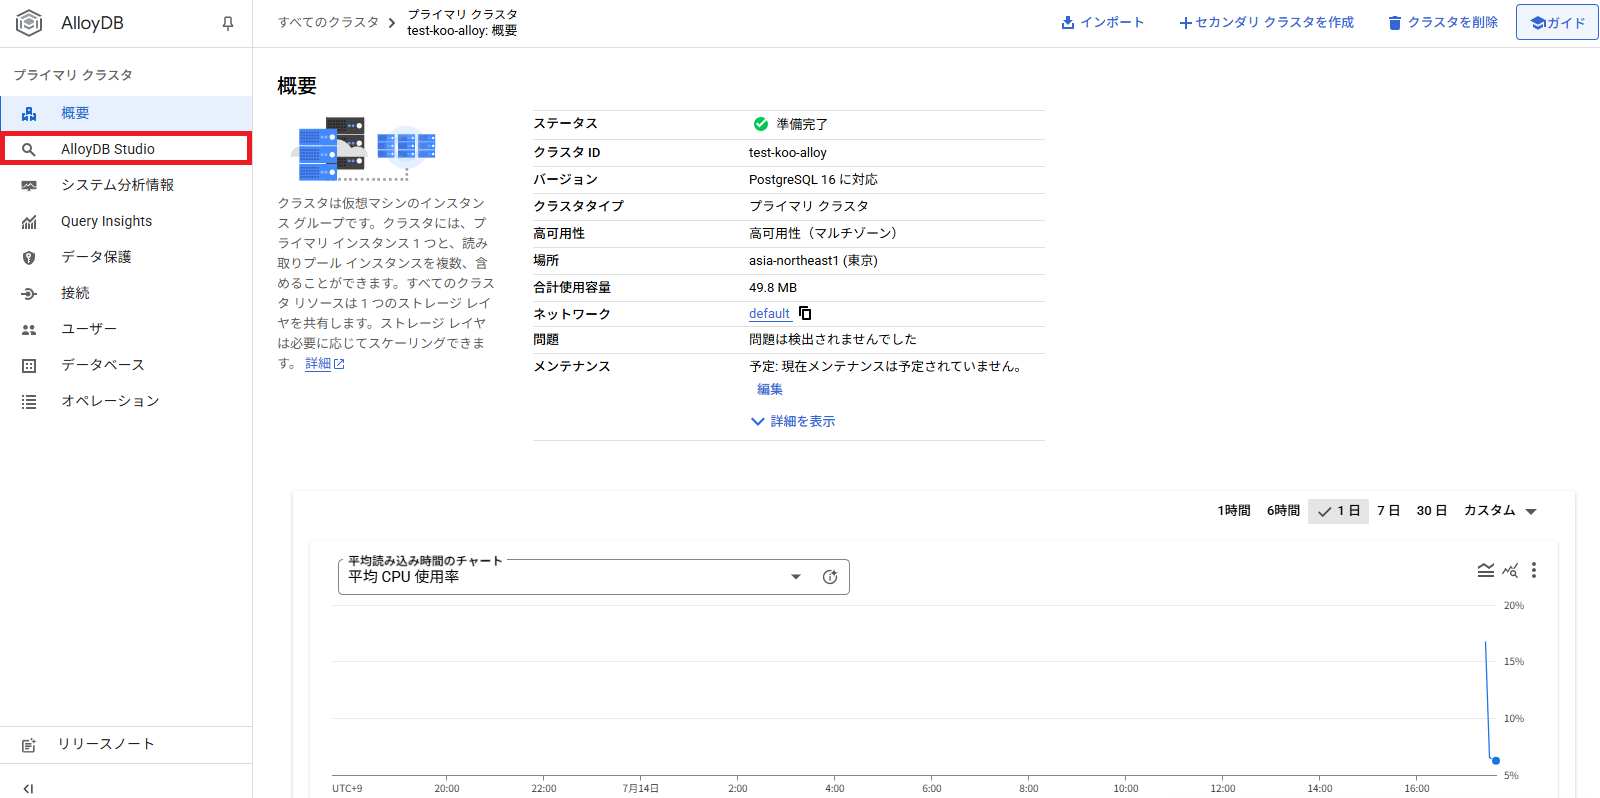Viewport: 1600px width, 798px height.
Task: Select the 1 日 time range
Action: pyautogui.click(x=1338, y=510)
